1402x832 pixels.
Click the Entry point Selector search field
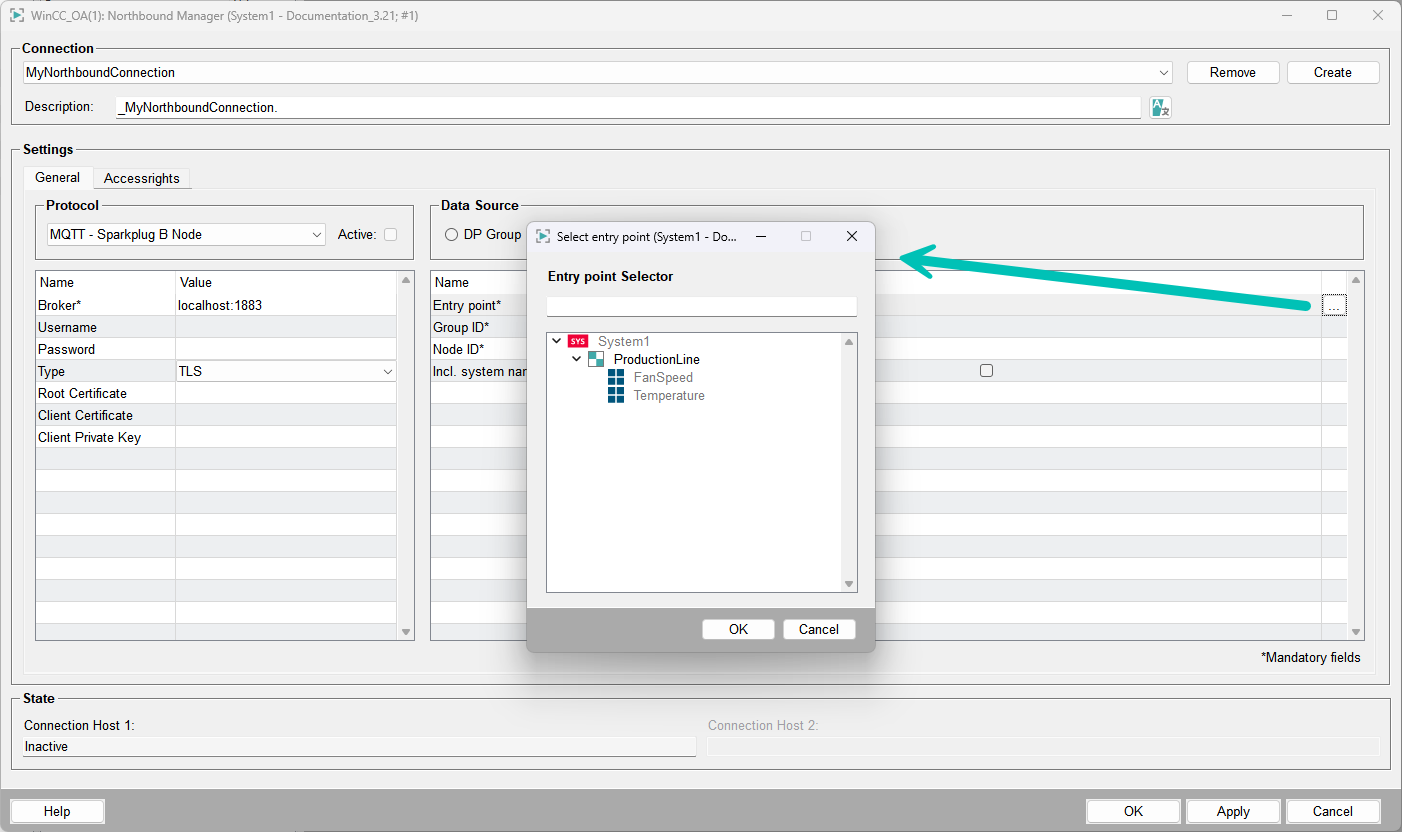tap(701, 306)
